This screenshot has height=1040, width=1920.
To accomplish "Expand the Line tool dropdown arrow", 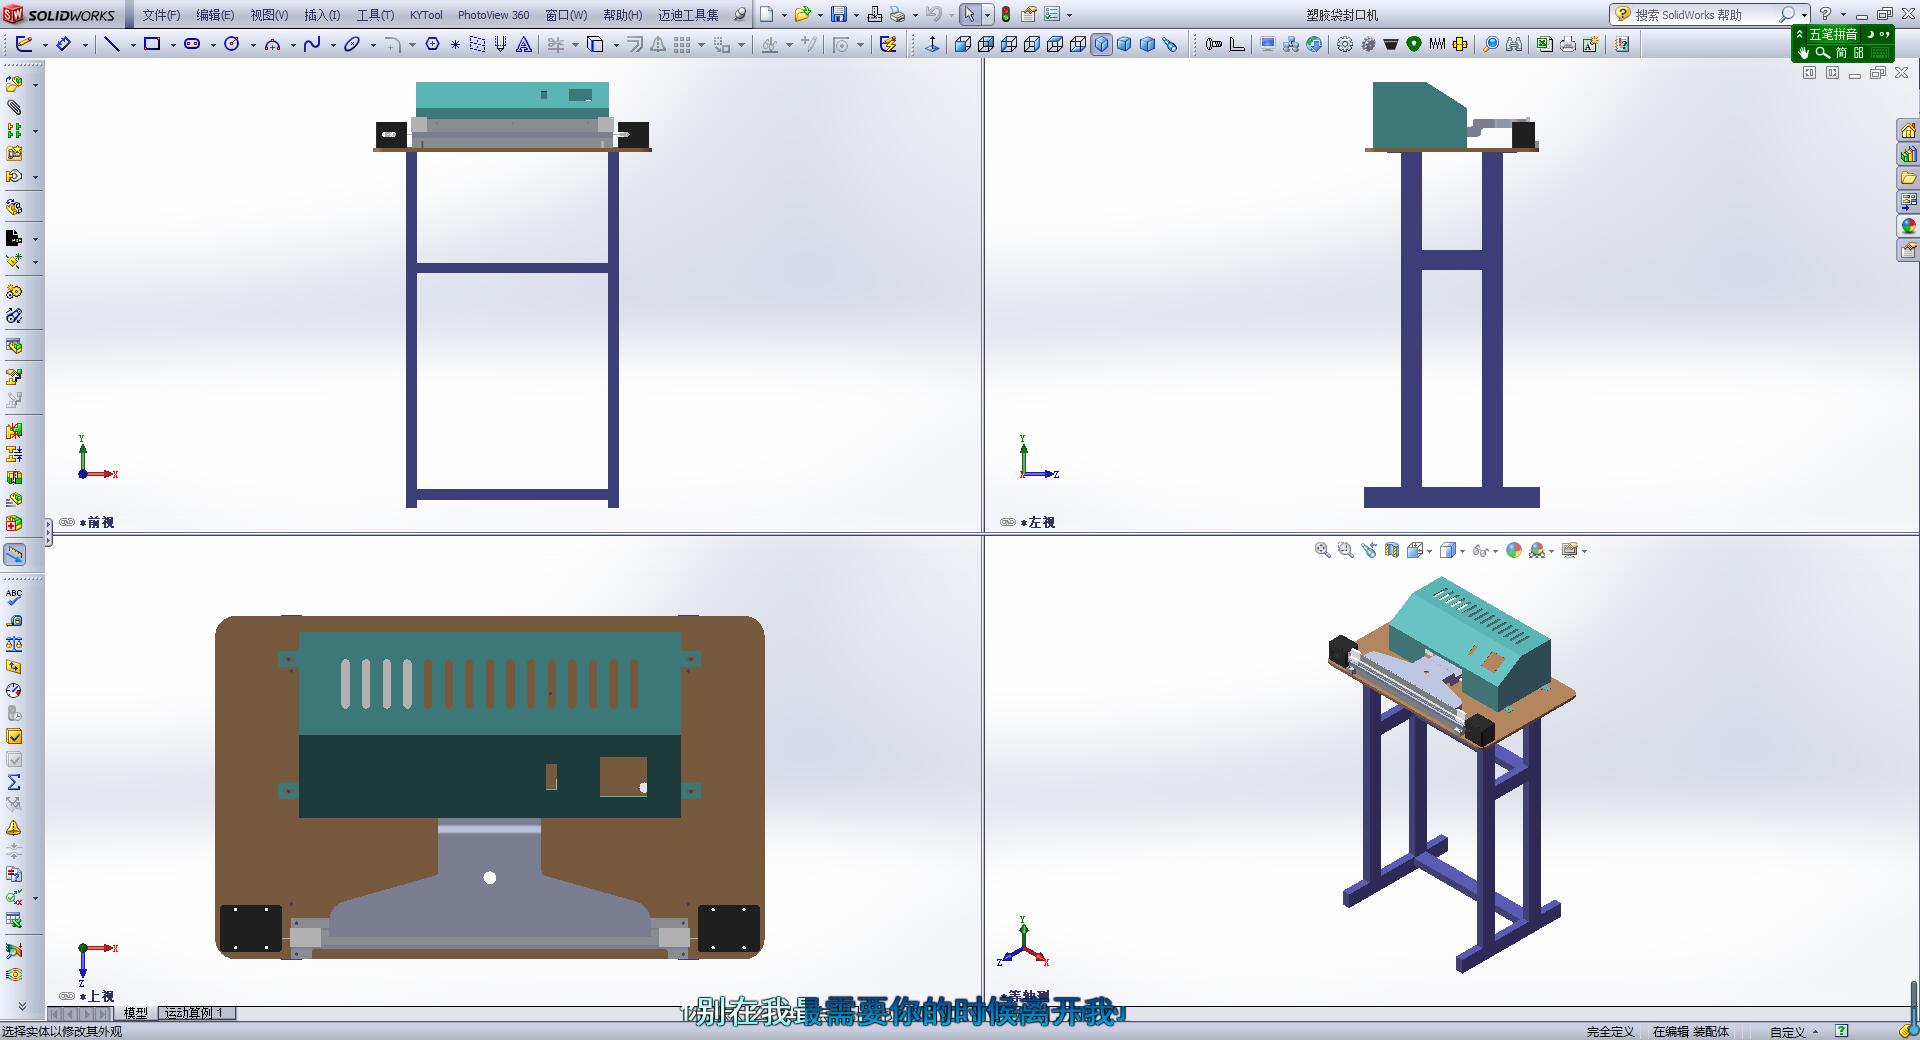I will point(133,45).
